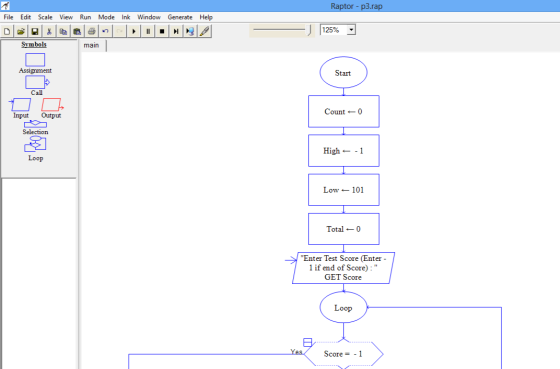Image resolution: width=560 pixels, height=369 pixels.
Task: Collapse the loop using the small box icon
Action: click(x=308, y=342)
